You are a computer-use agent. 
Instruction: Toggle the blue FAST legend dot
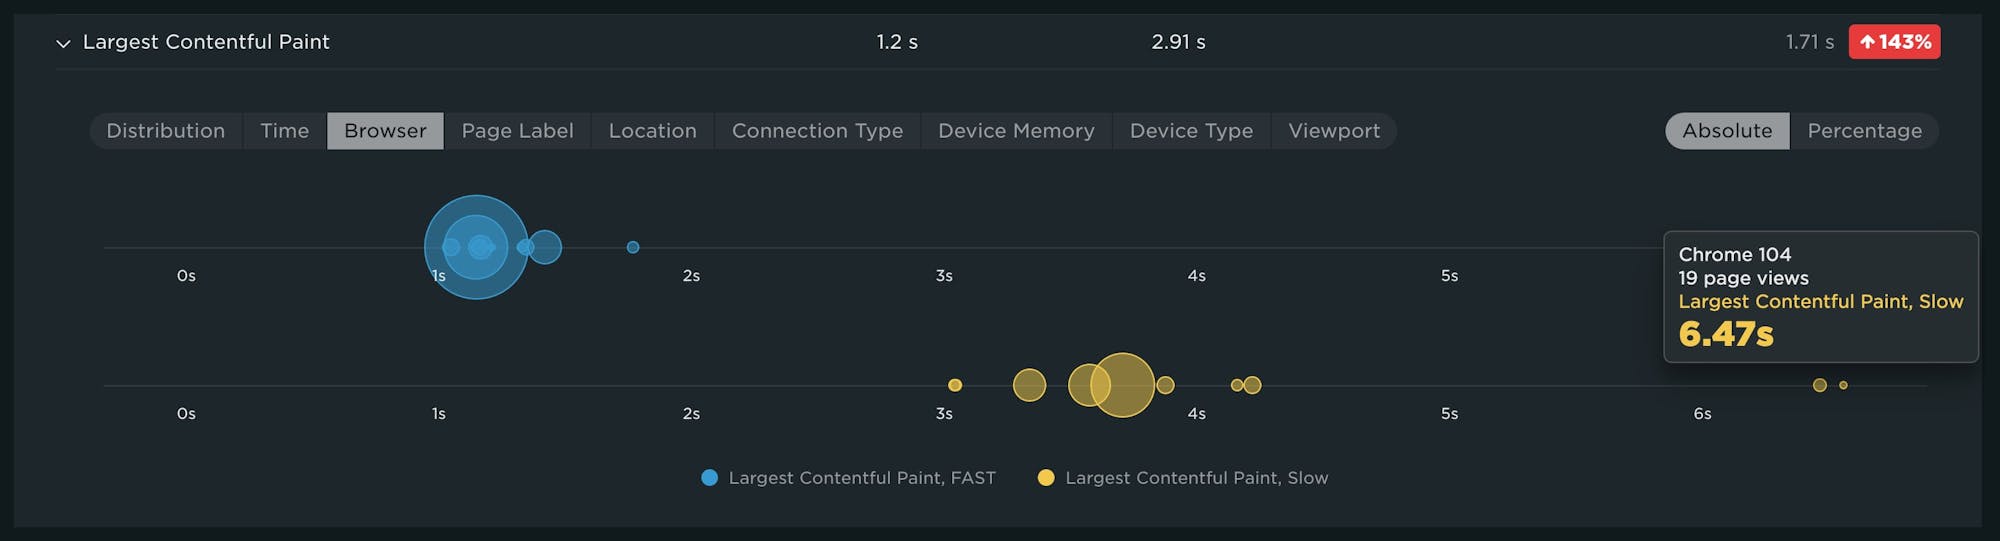pyautogui.click(x=710, y=478)
